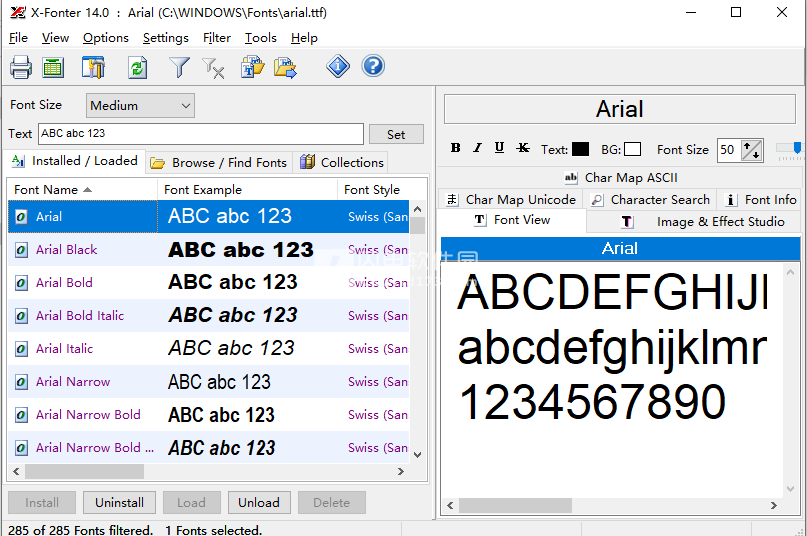This screenshot has height=536, width=807.
Task: Switch to Collections tab
Action: pyautogui.click(x=341, y=163)
